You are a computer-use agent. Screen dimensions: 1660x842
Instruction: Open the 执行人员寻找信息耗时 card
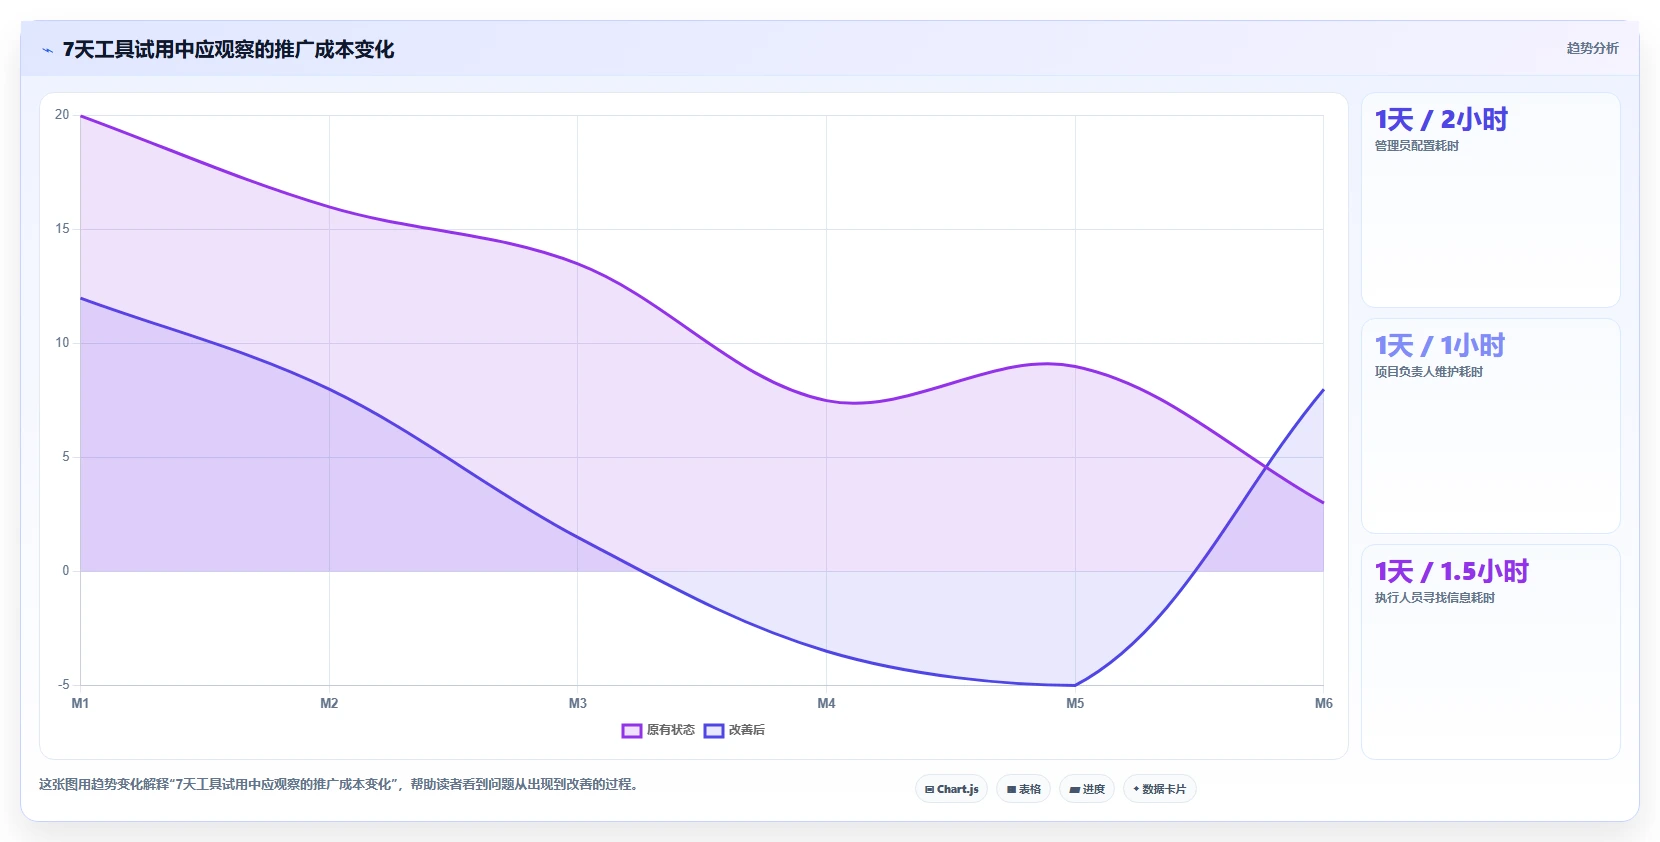click(1490, 652)
